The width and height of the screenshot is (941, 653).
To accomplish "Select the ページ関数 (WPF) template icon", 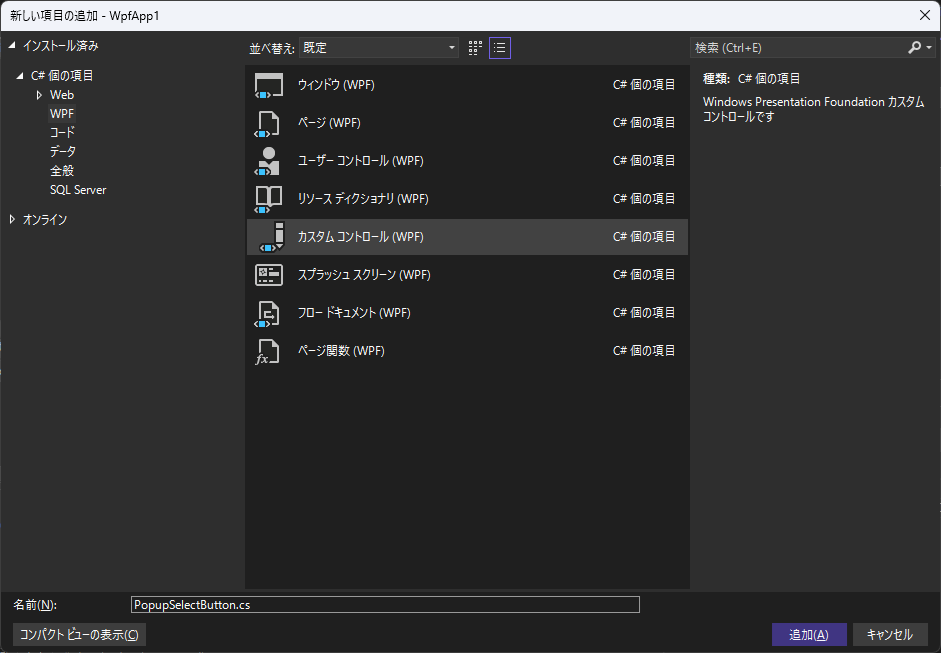I will click(x=268, y=351).
